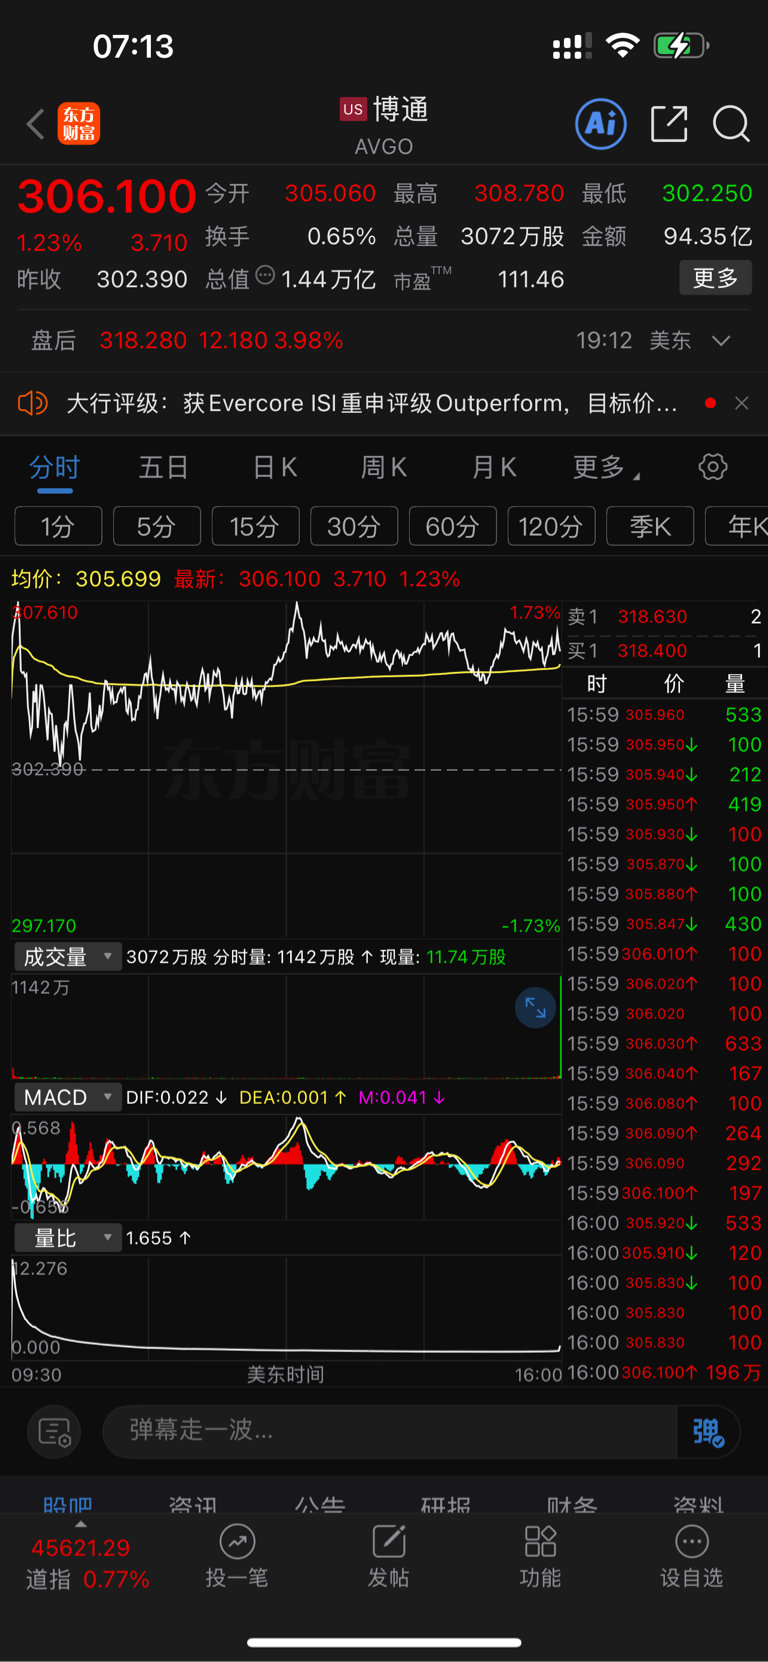Tap the MACD histogram chart
Screen dimensions: 768x1662
point(286,1166)
